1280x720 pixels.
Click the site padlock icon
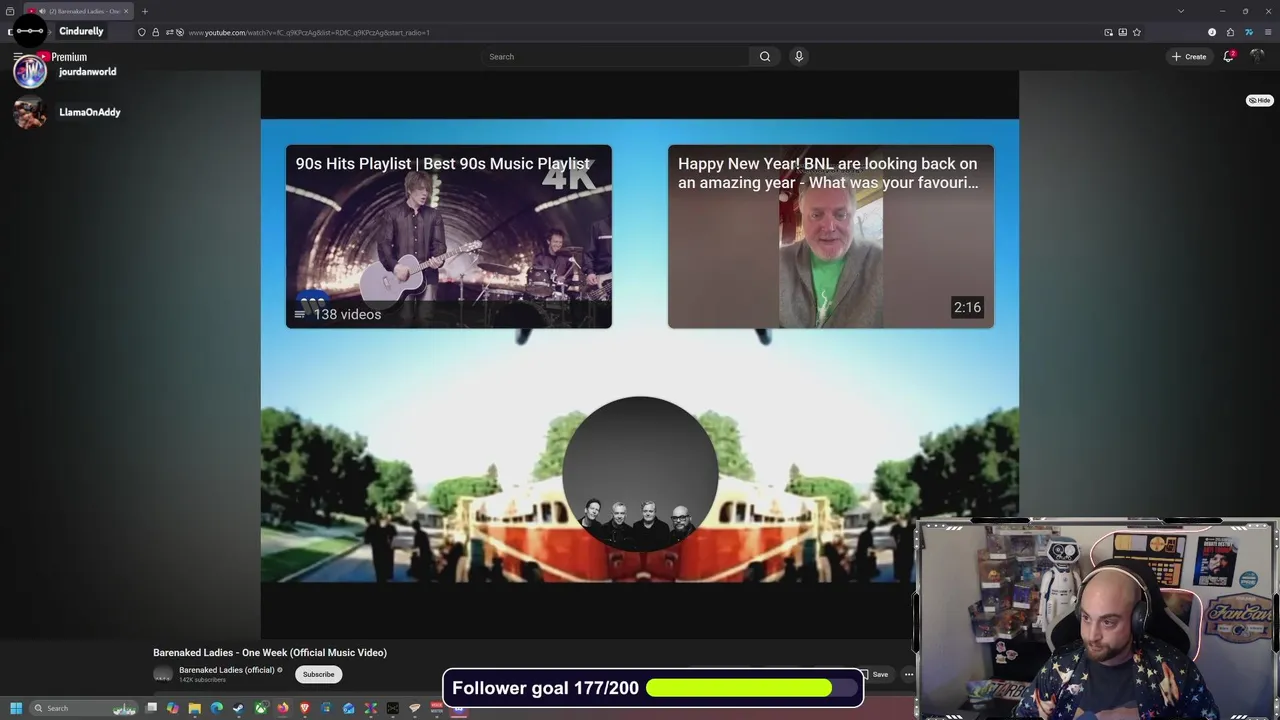coord(155,32)
